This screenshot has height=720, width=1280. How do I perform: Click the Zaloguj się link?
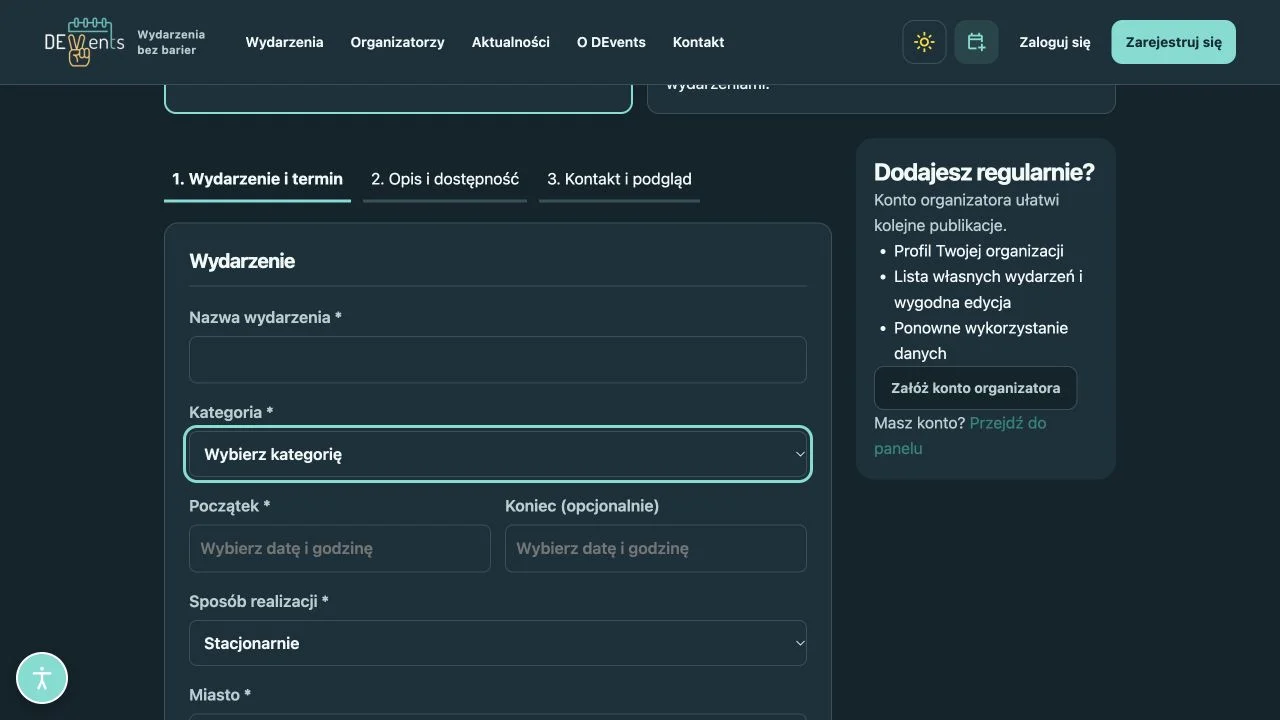(x=1055, y=42)
